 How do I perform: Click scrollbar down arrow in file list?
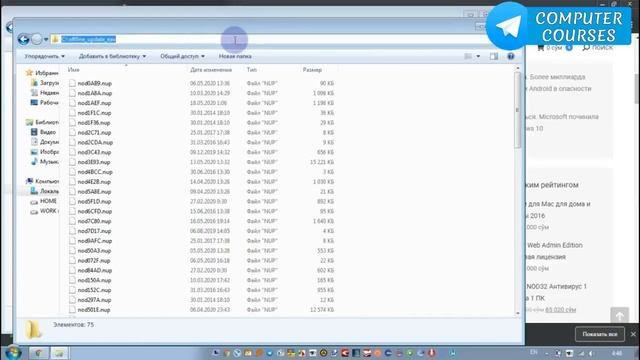click(x=518, y=313)
